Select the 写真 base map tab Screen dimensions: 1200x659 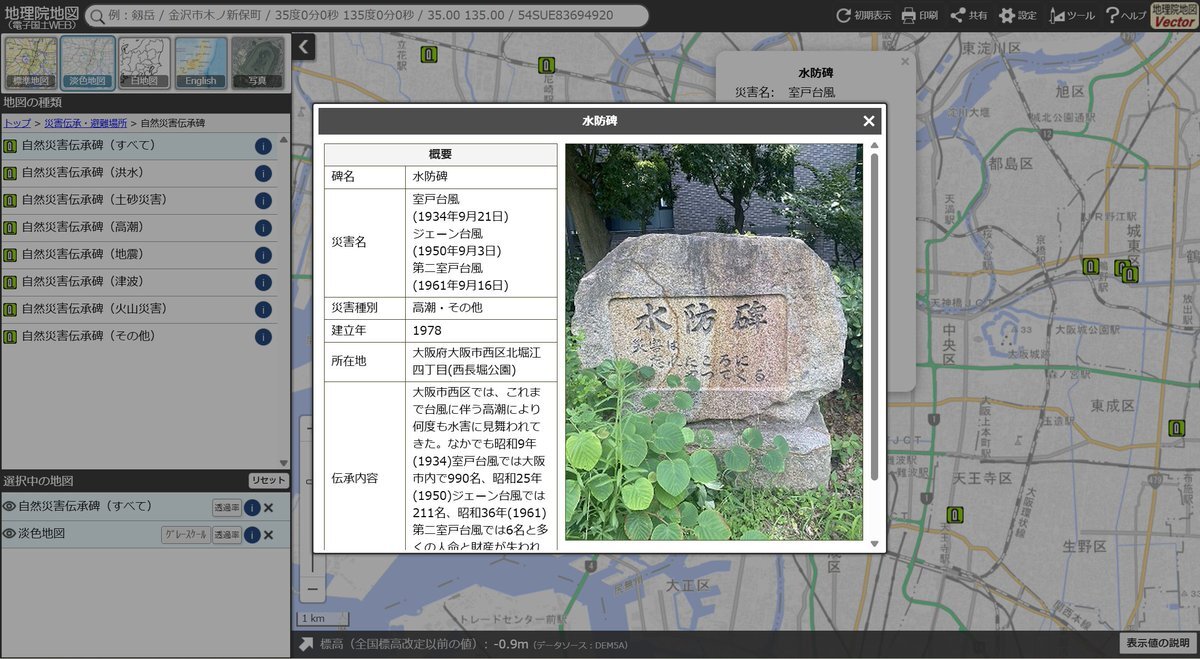pyautogui.click(x=258, y=63)
